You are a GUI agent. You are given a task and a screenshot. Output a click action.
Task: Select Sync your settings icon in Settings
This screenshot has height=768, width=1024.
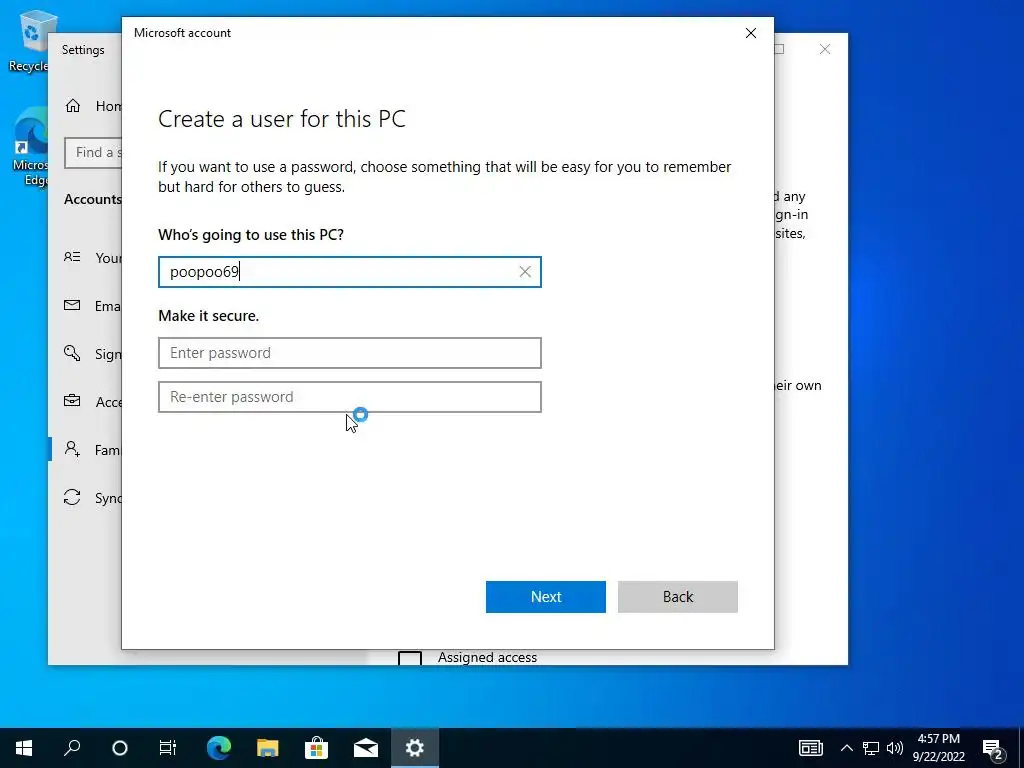click(x=72, y=498)
